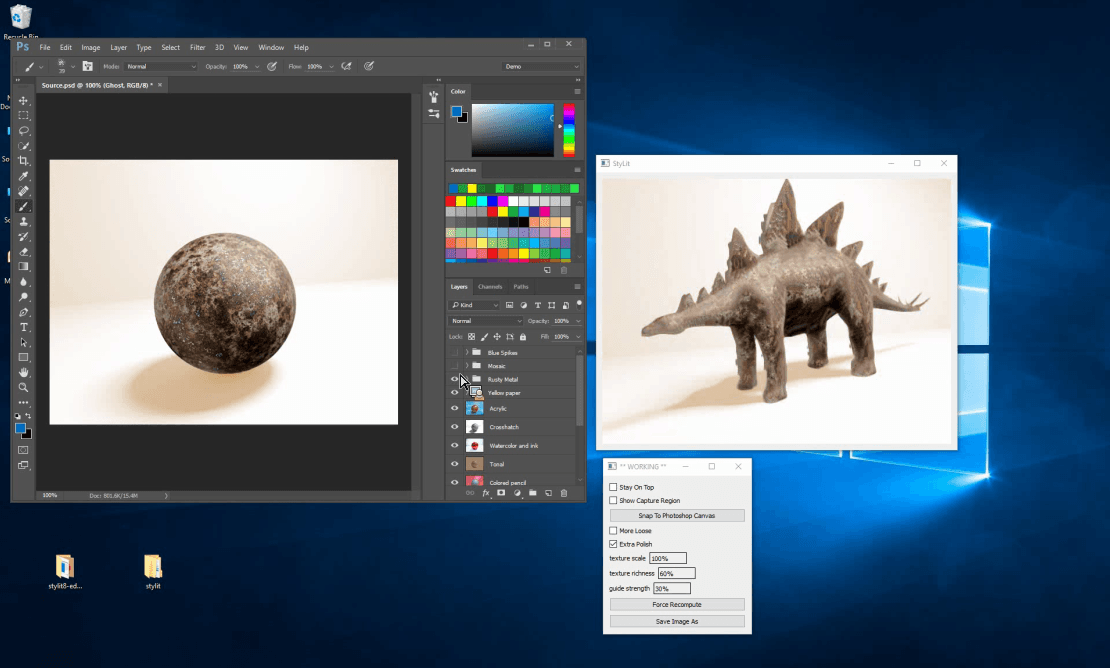The width and height of the screenshot is (1110, 668).
Task: Select the Gradient tool
Action: (23, 267)
